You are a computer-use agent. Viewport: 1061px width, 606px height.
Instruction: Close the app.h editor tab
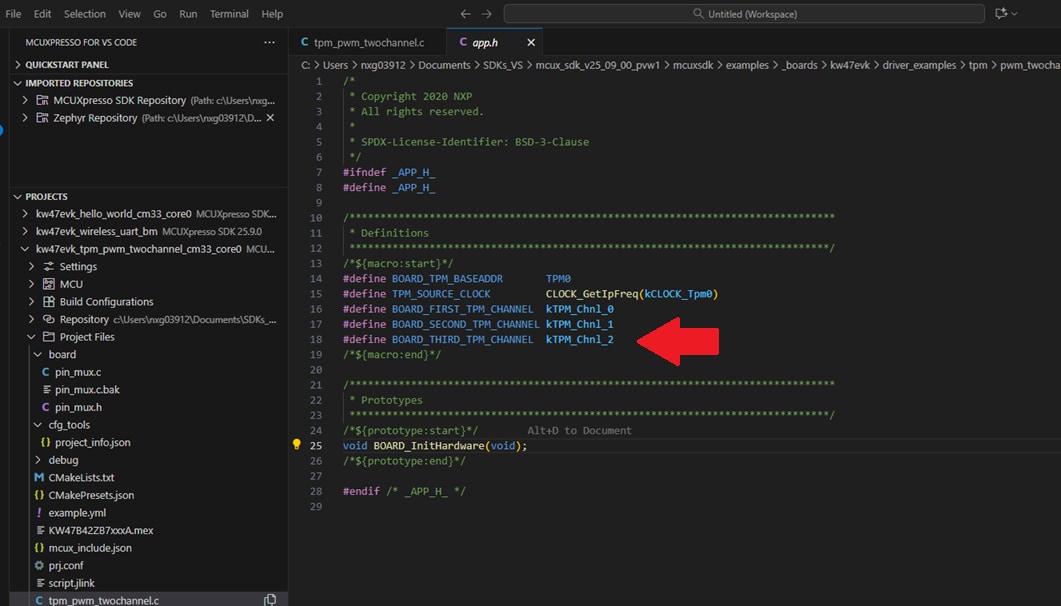click(531, 43)
